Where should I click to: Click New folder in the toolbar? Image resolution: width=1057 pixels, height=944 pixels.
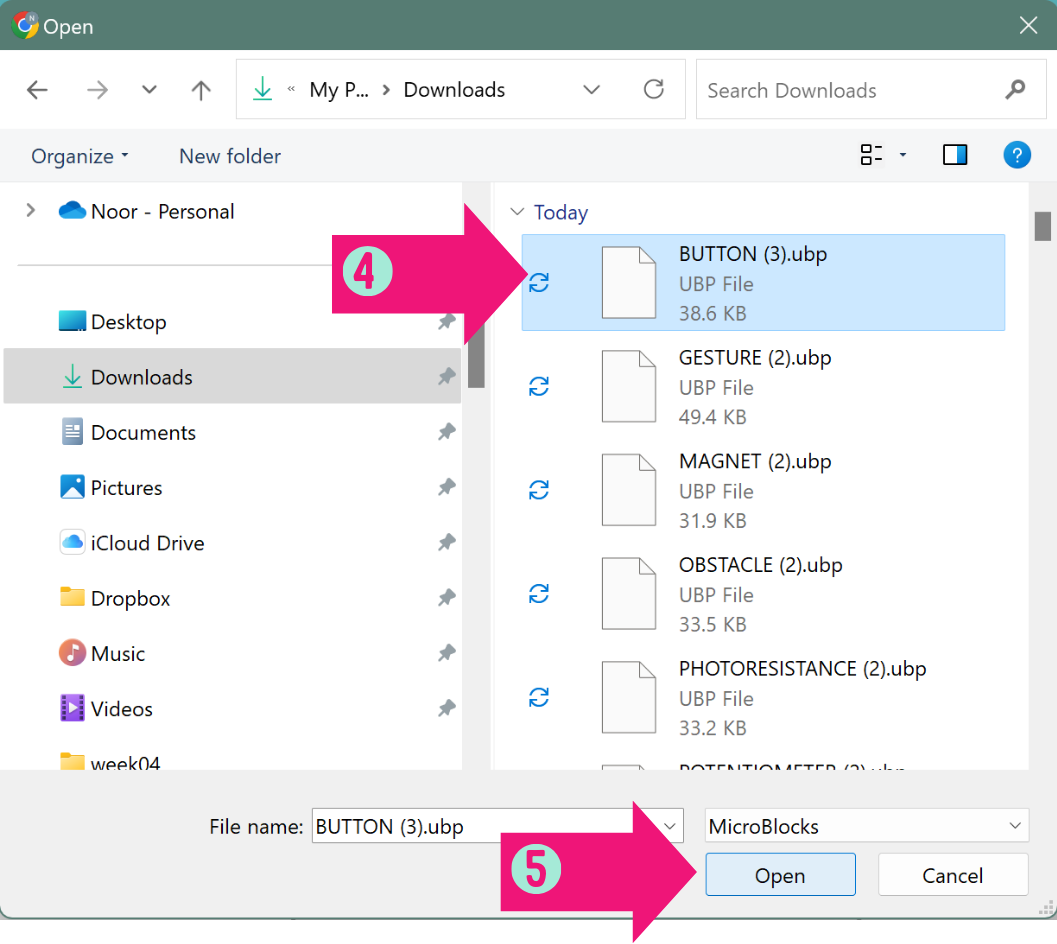click(x=230, y=156)
